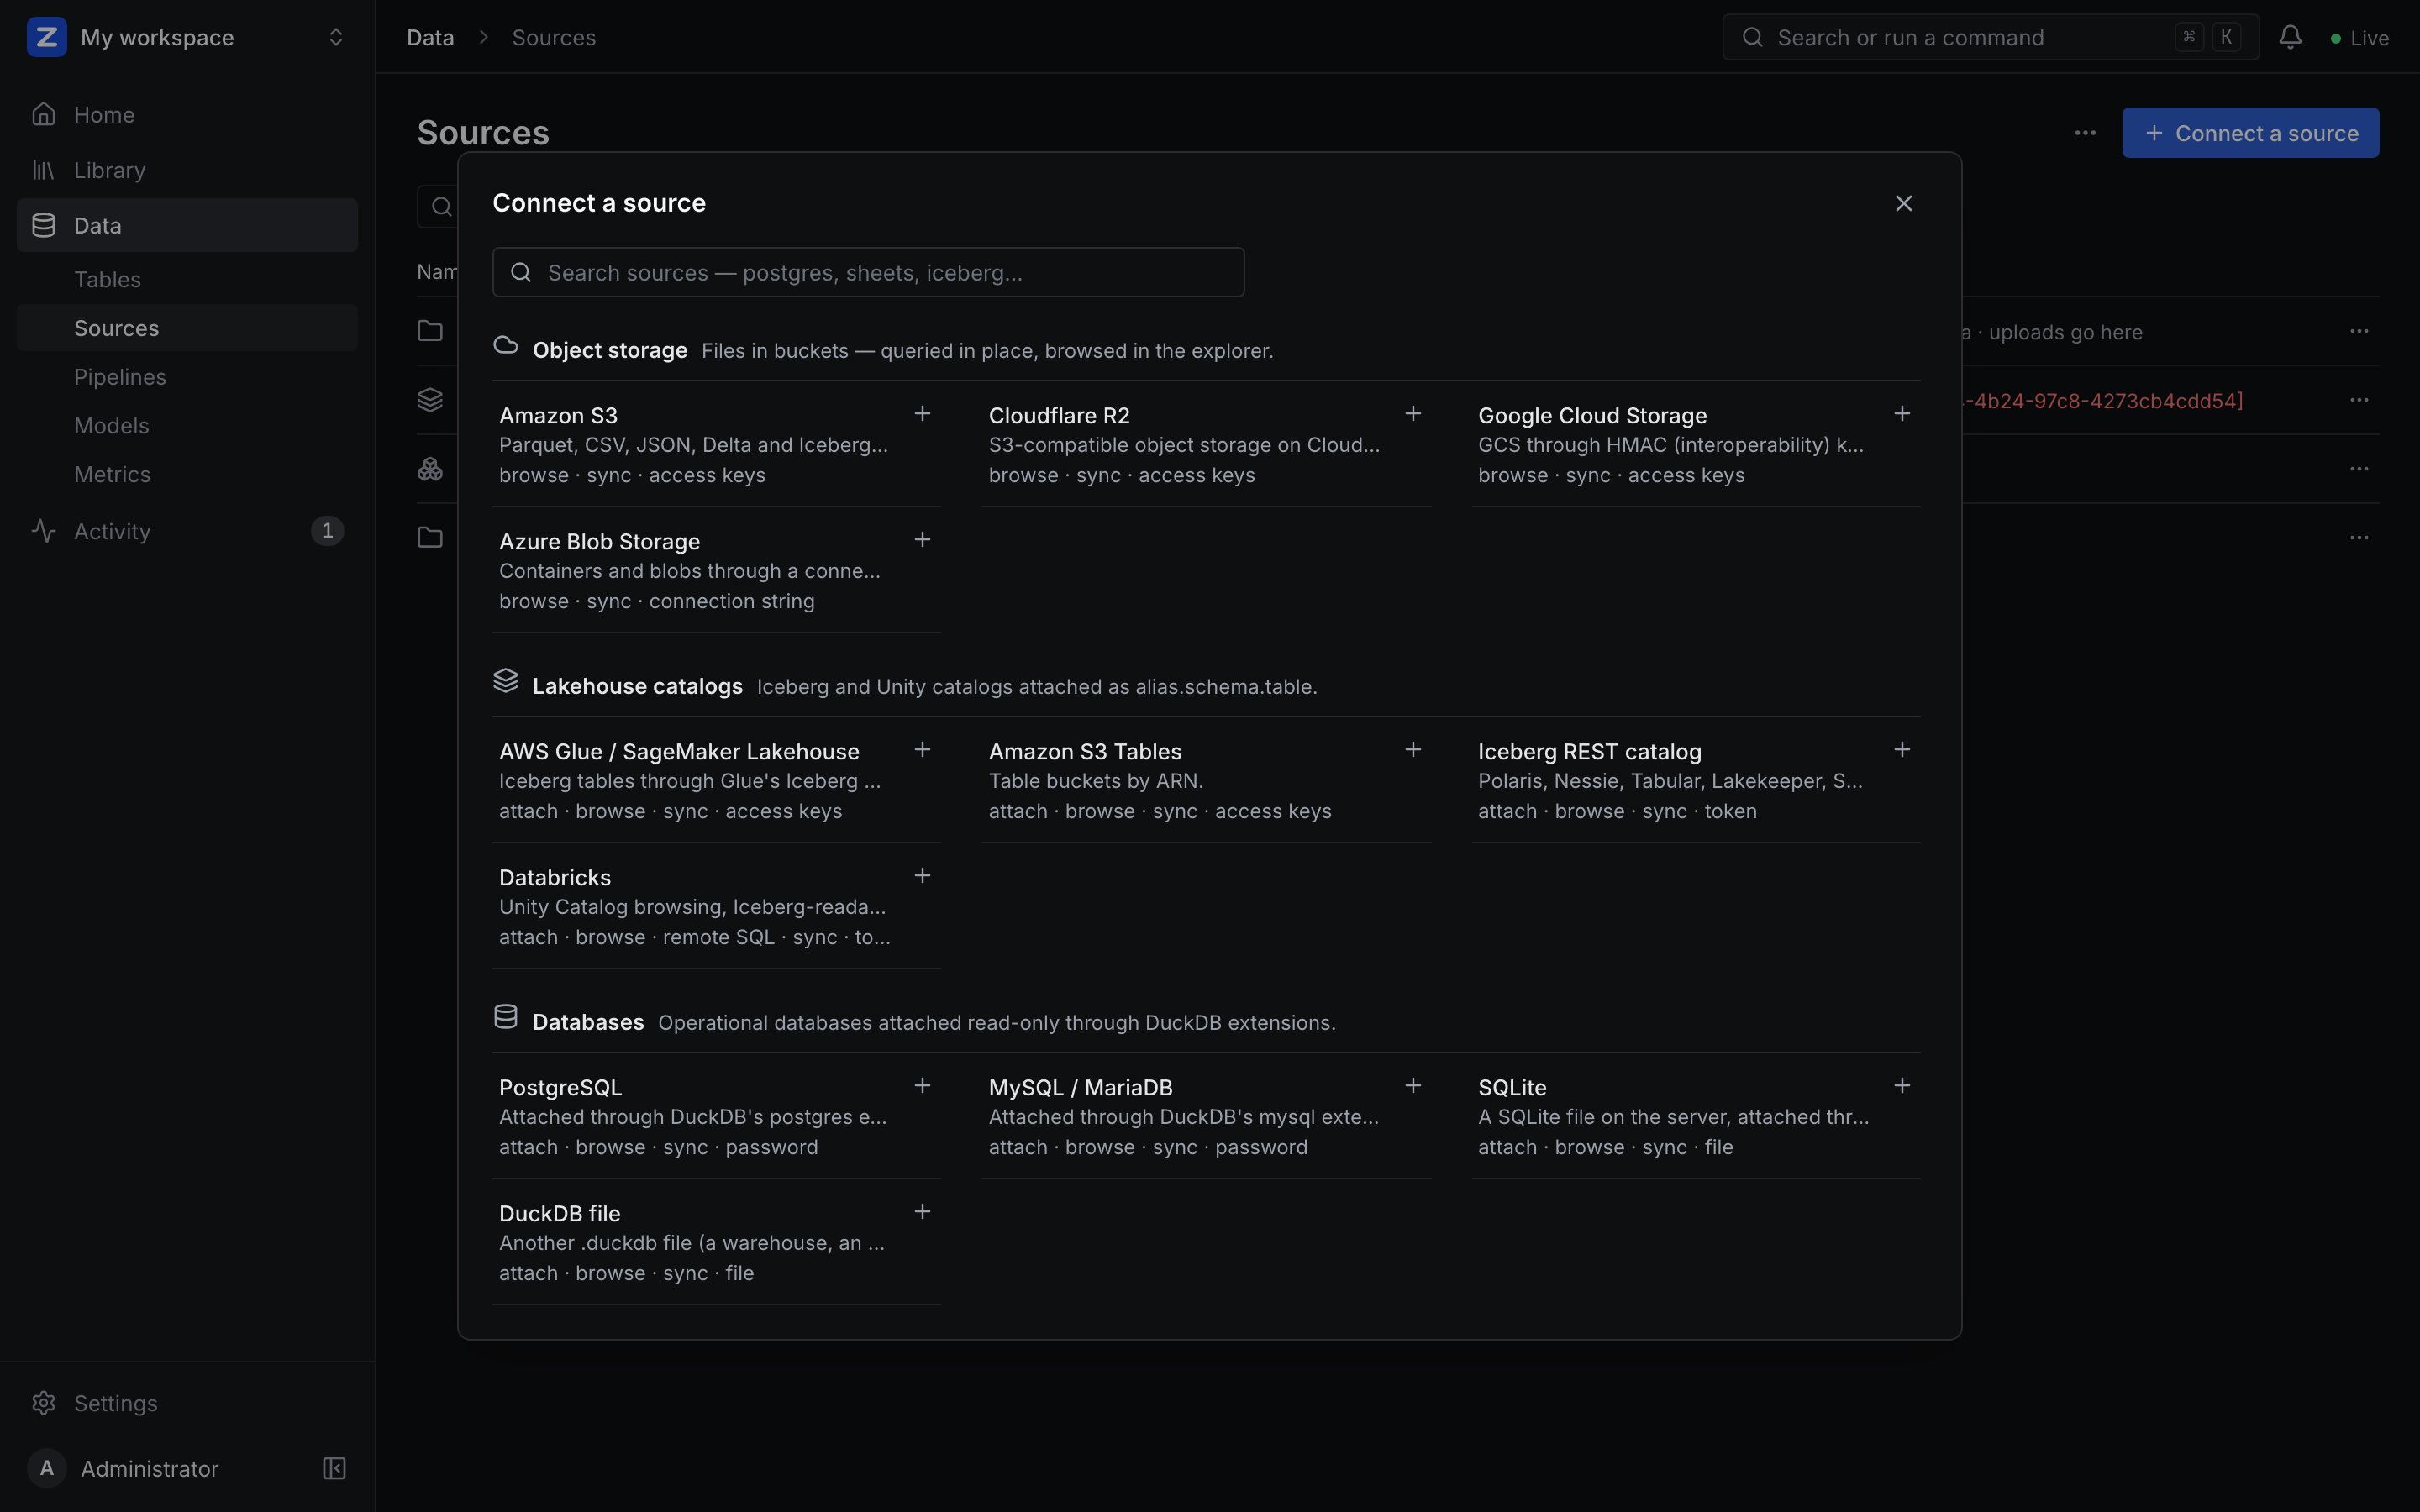Open Pipelines under Data

(187, 377)
